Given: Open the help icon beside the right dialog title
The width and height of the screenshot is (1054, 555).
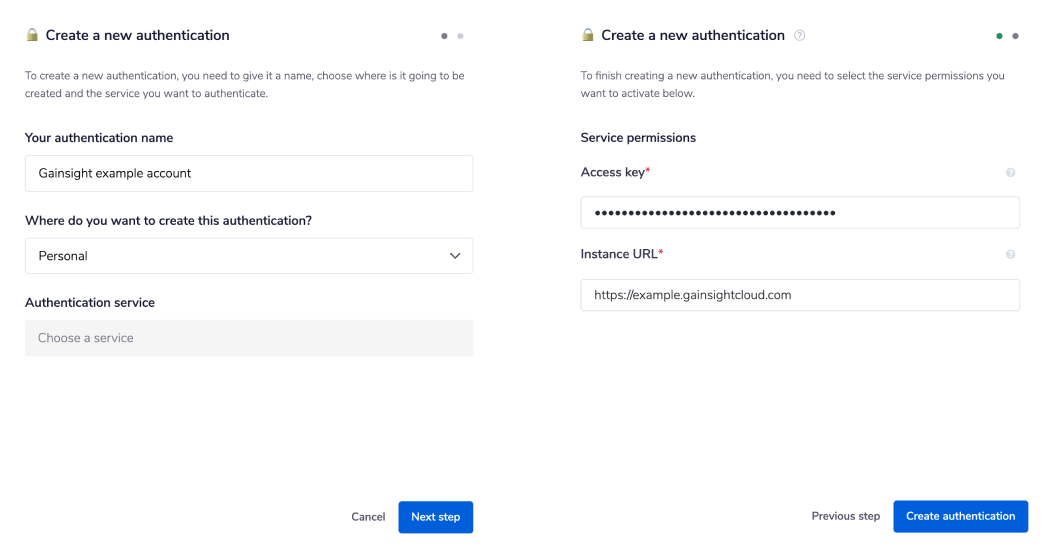Looking at the screenshot, I should (799, 35).
